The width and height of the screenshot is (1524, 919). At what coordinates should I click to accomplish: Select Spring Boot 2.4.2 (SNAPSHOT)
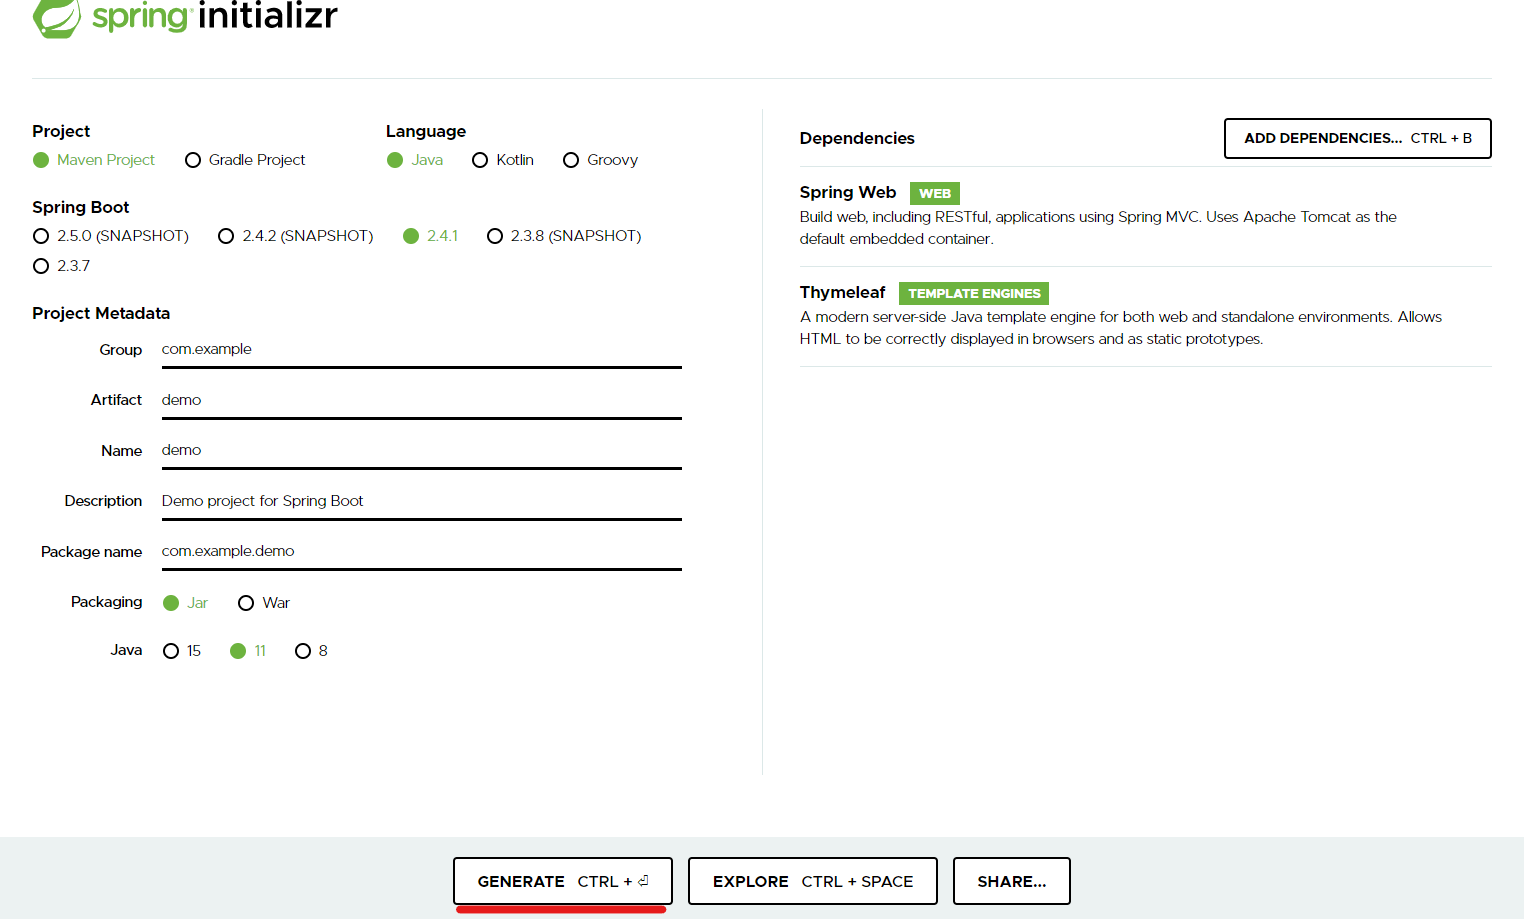click(296, 236)
